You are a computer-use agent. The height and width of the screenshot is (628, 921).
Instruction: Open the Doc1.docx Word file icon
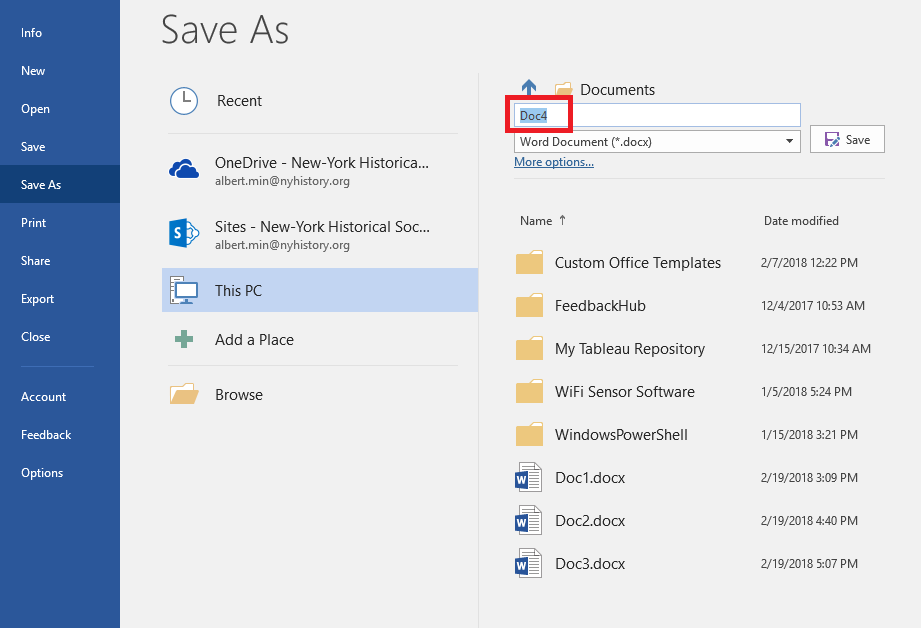(527, 478)
